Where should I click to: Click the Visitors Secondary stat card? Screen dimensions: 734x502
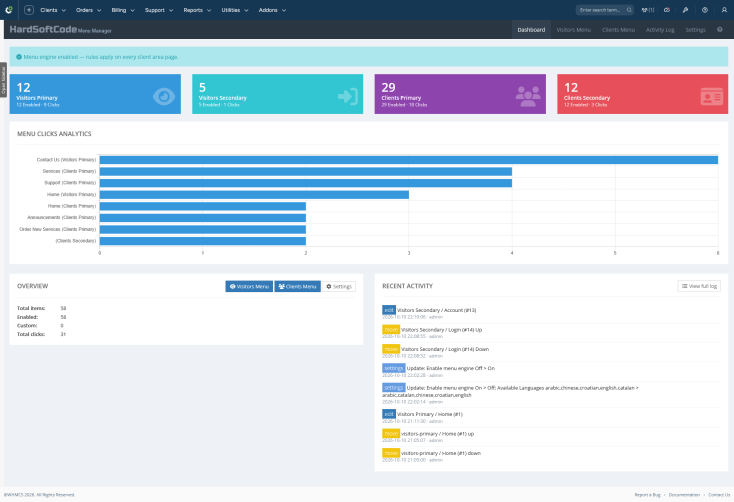(x=278, y=94)
